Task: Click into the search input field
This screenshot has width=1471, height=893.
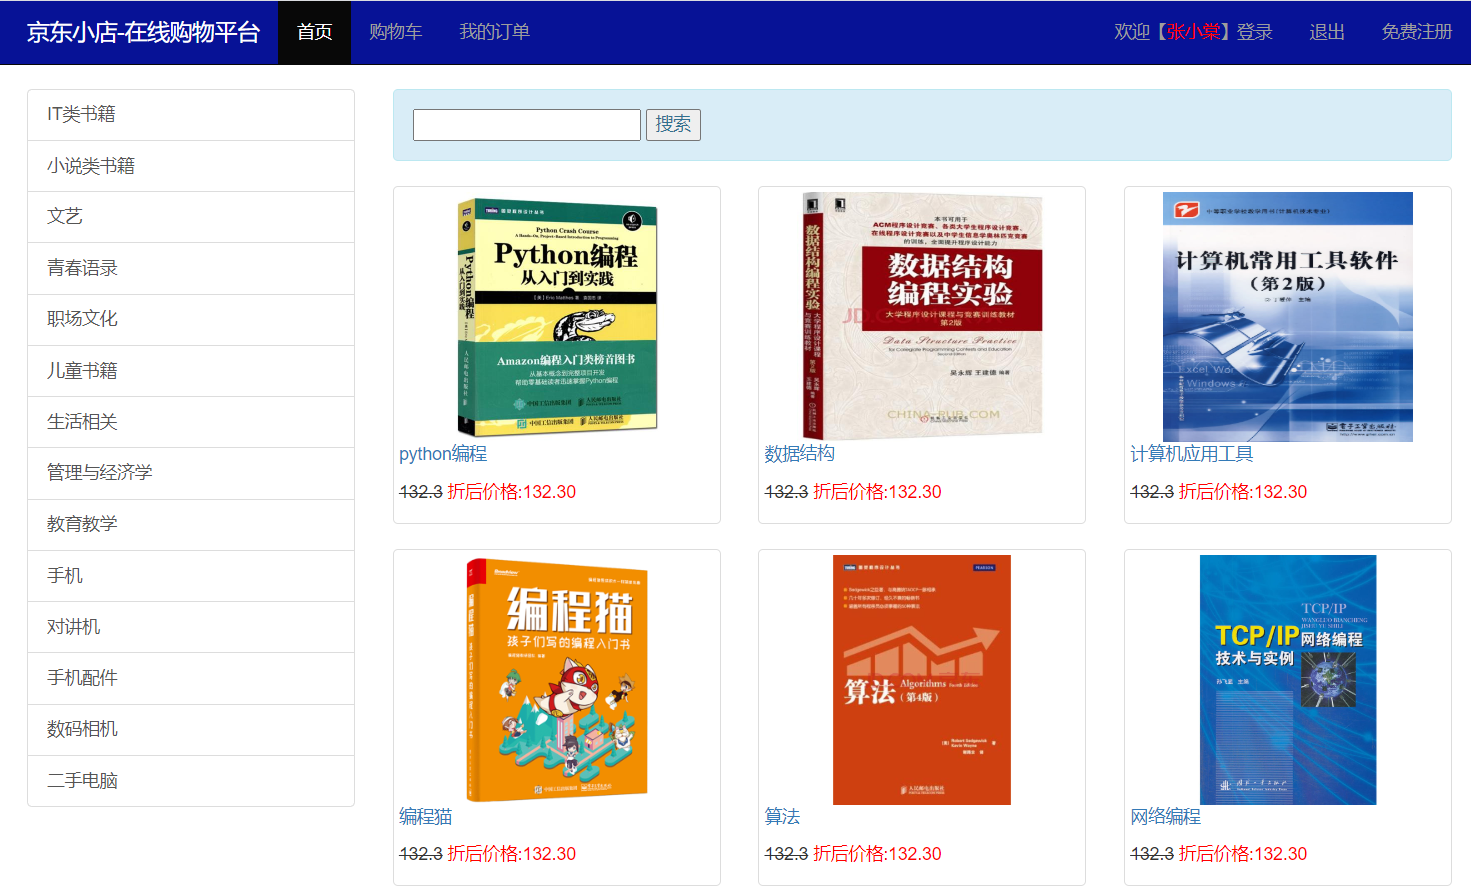Action: coord(527,125)
